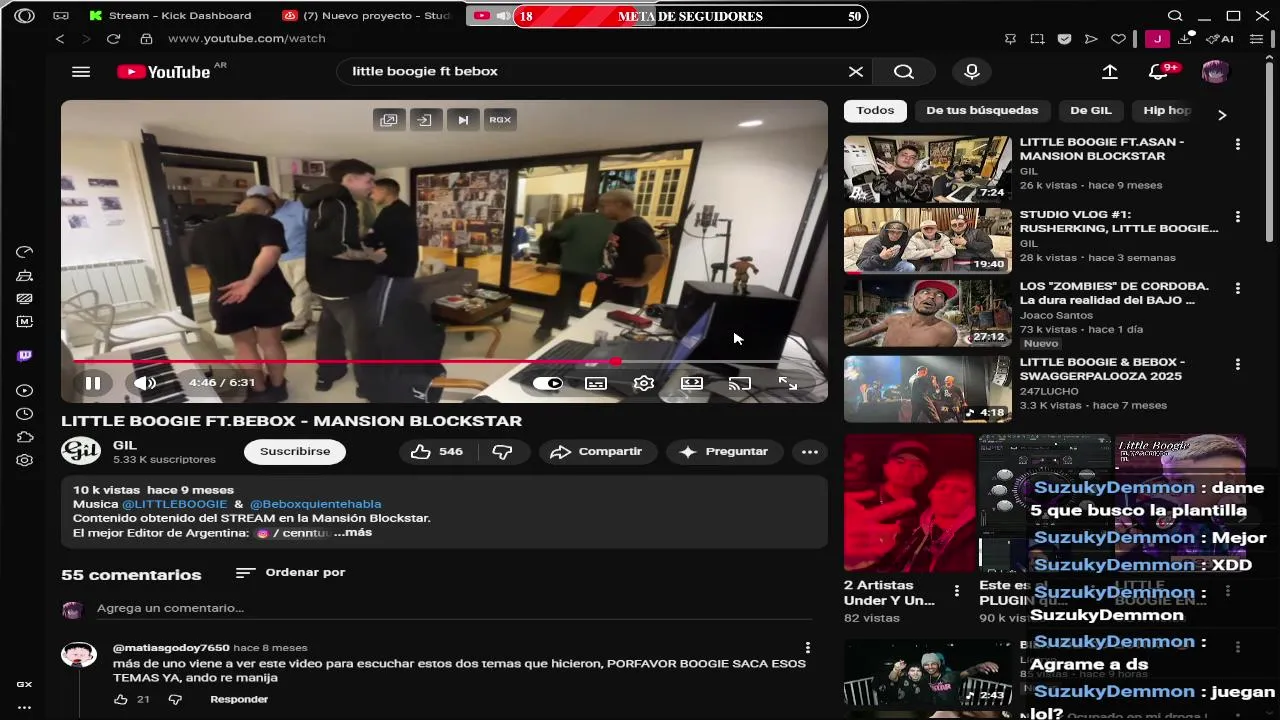
Task: Open @LITTLEBOOGIE channel link
Action: coord(175,504)
